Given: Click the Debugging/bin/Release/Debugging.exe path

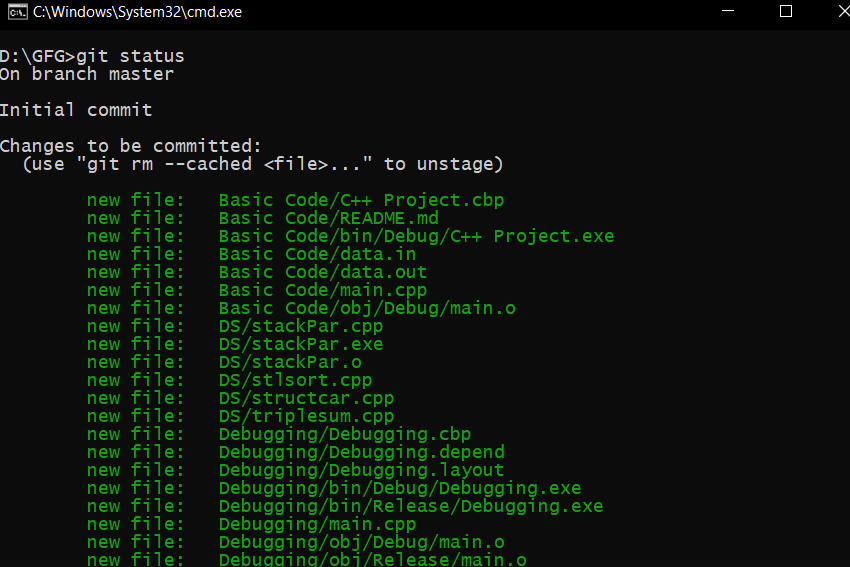Looking at the screenshot, I should pos(411,506).
